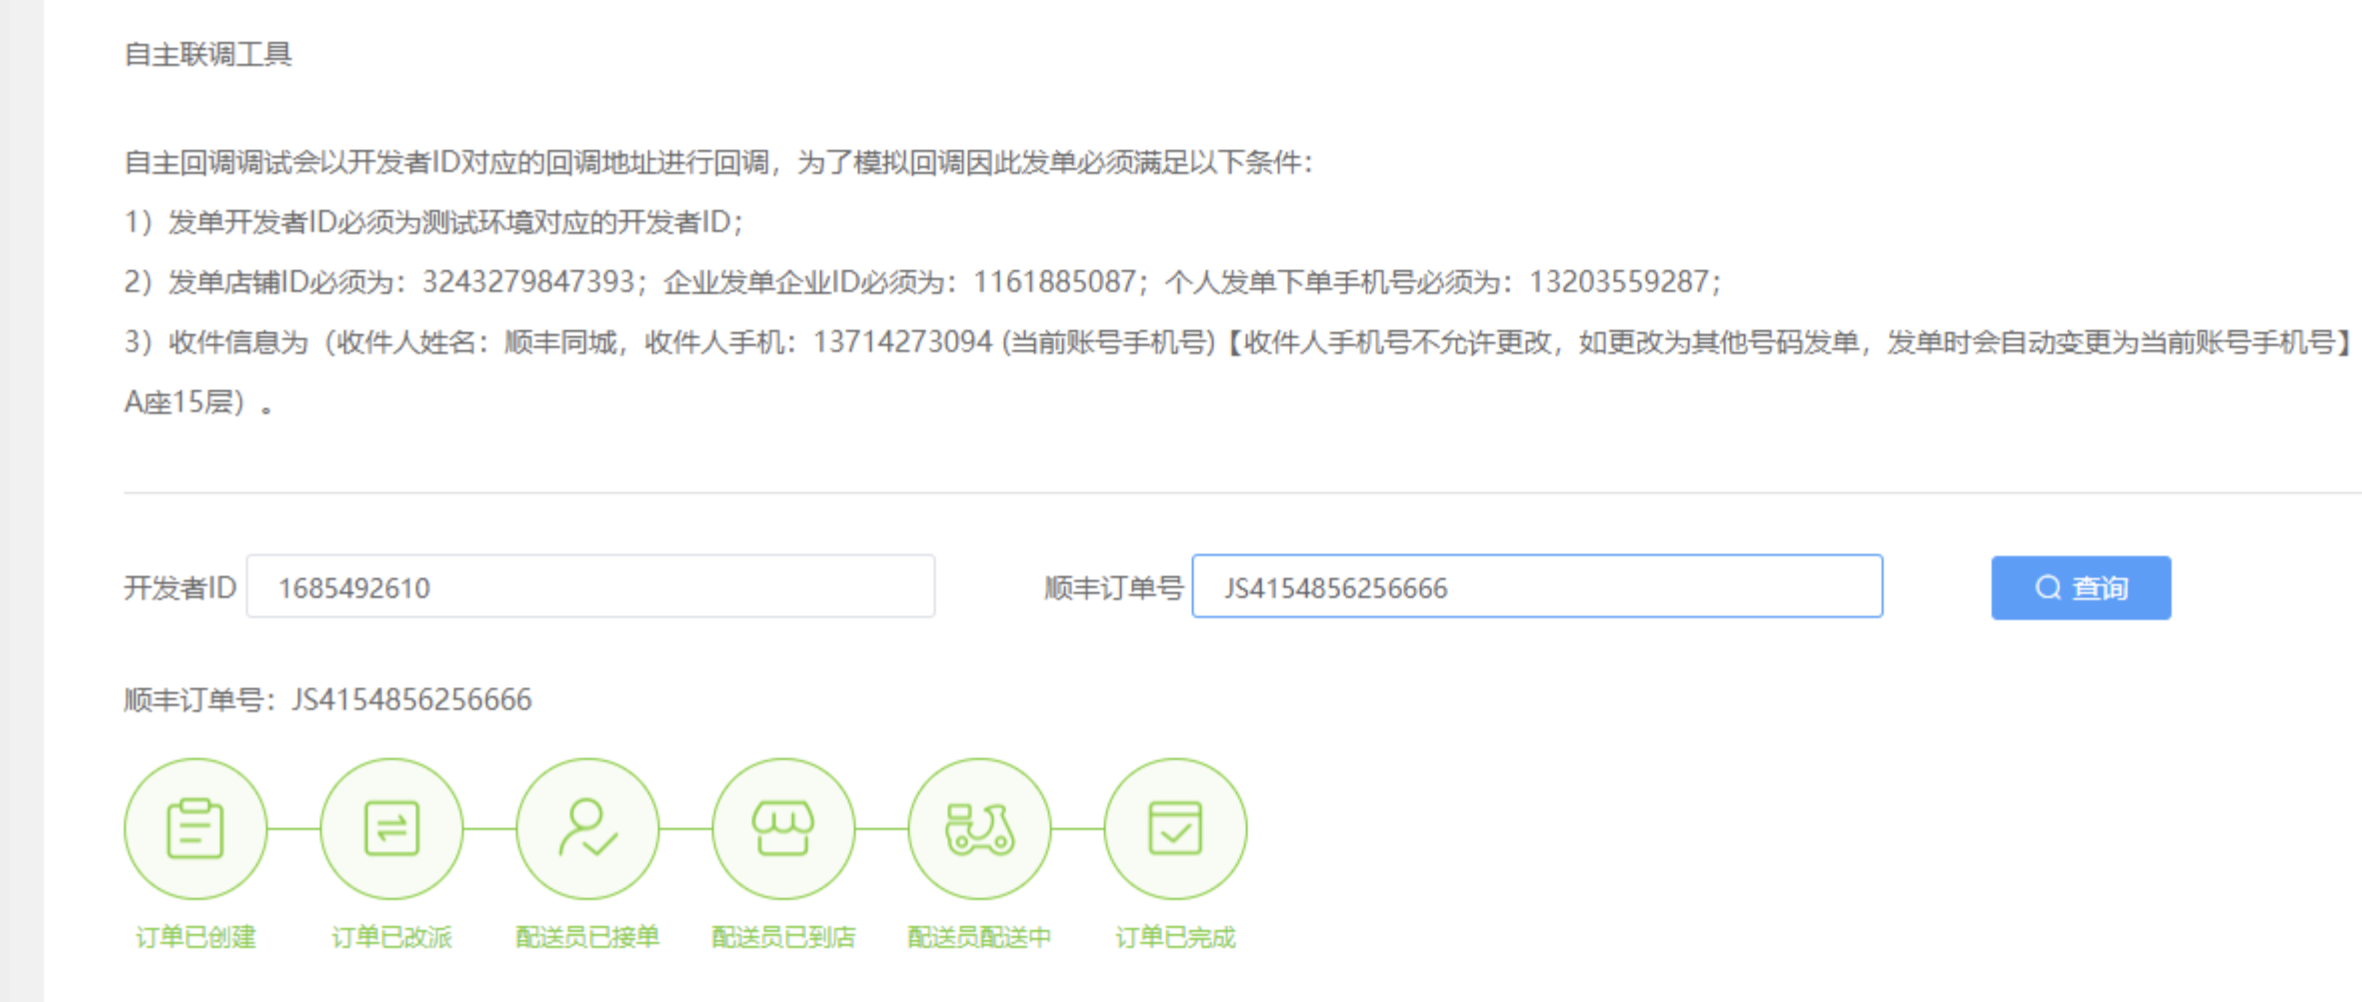The width and height of the screenshot is (2362, 1002).
Task: Click the 开发者ID field label
Action: pyautogui.click(x=180, y=588)
